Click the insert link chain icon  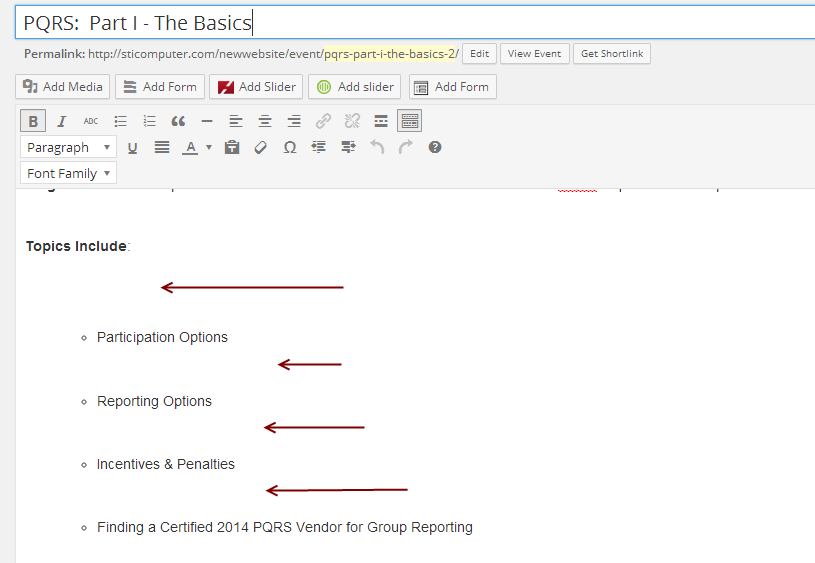pos(323,121)
